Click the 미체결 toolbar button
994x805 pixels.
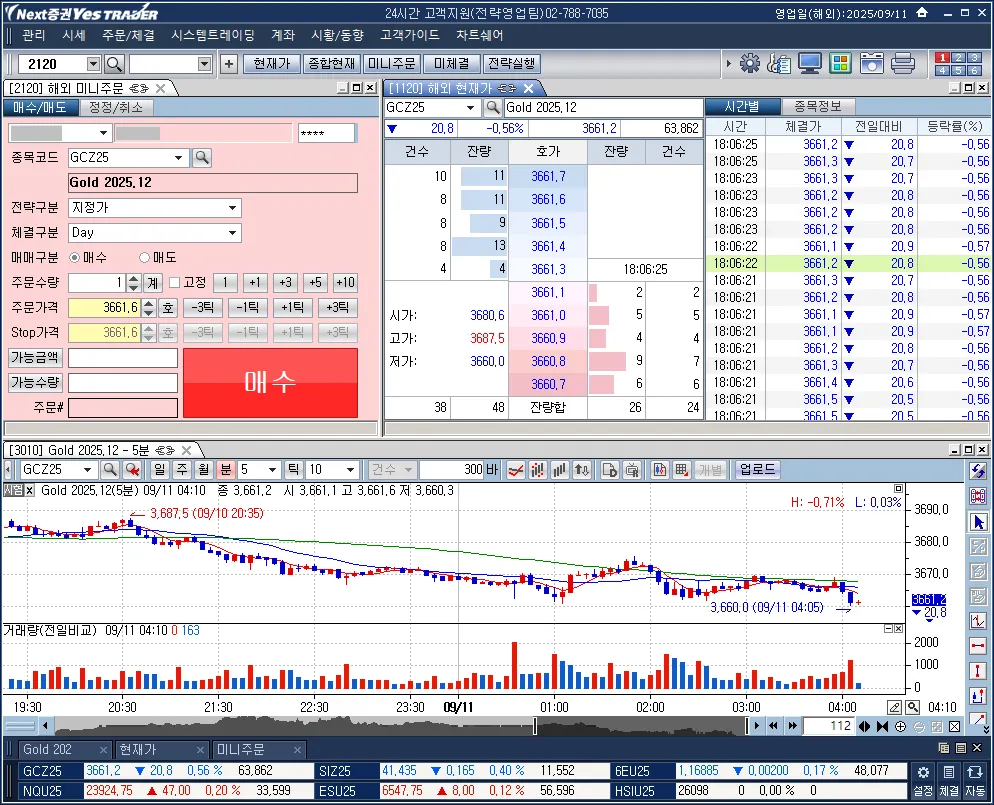point(451,64)
